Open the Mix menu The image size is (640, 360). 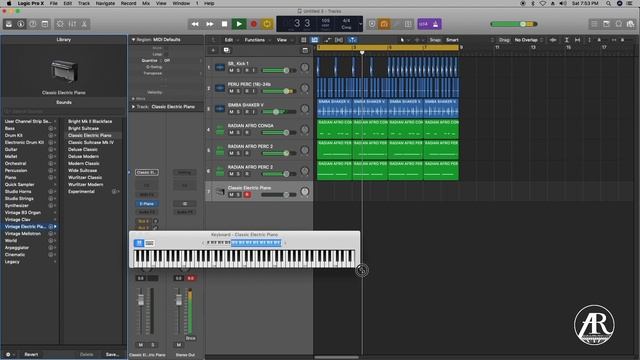click(146, 3)
